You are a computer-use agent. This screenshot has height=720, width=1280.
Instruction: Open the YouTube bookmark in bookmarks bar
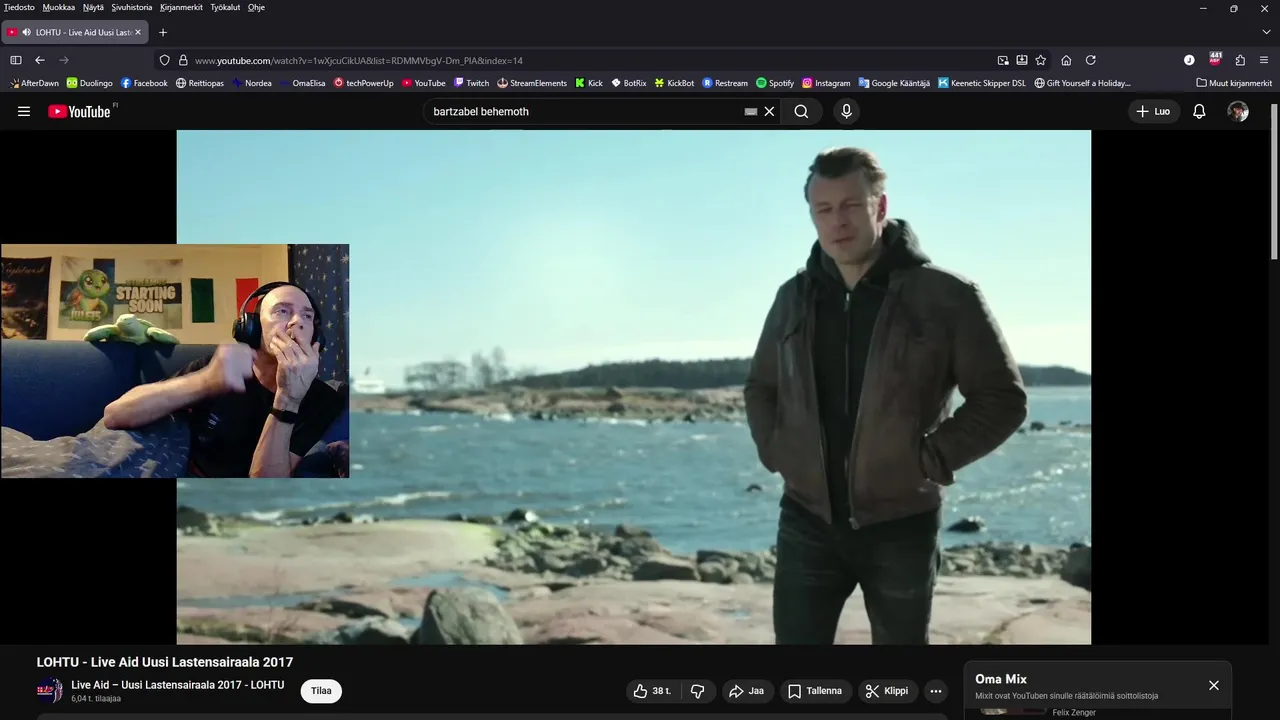point(424,83)
